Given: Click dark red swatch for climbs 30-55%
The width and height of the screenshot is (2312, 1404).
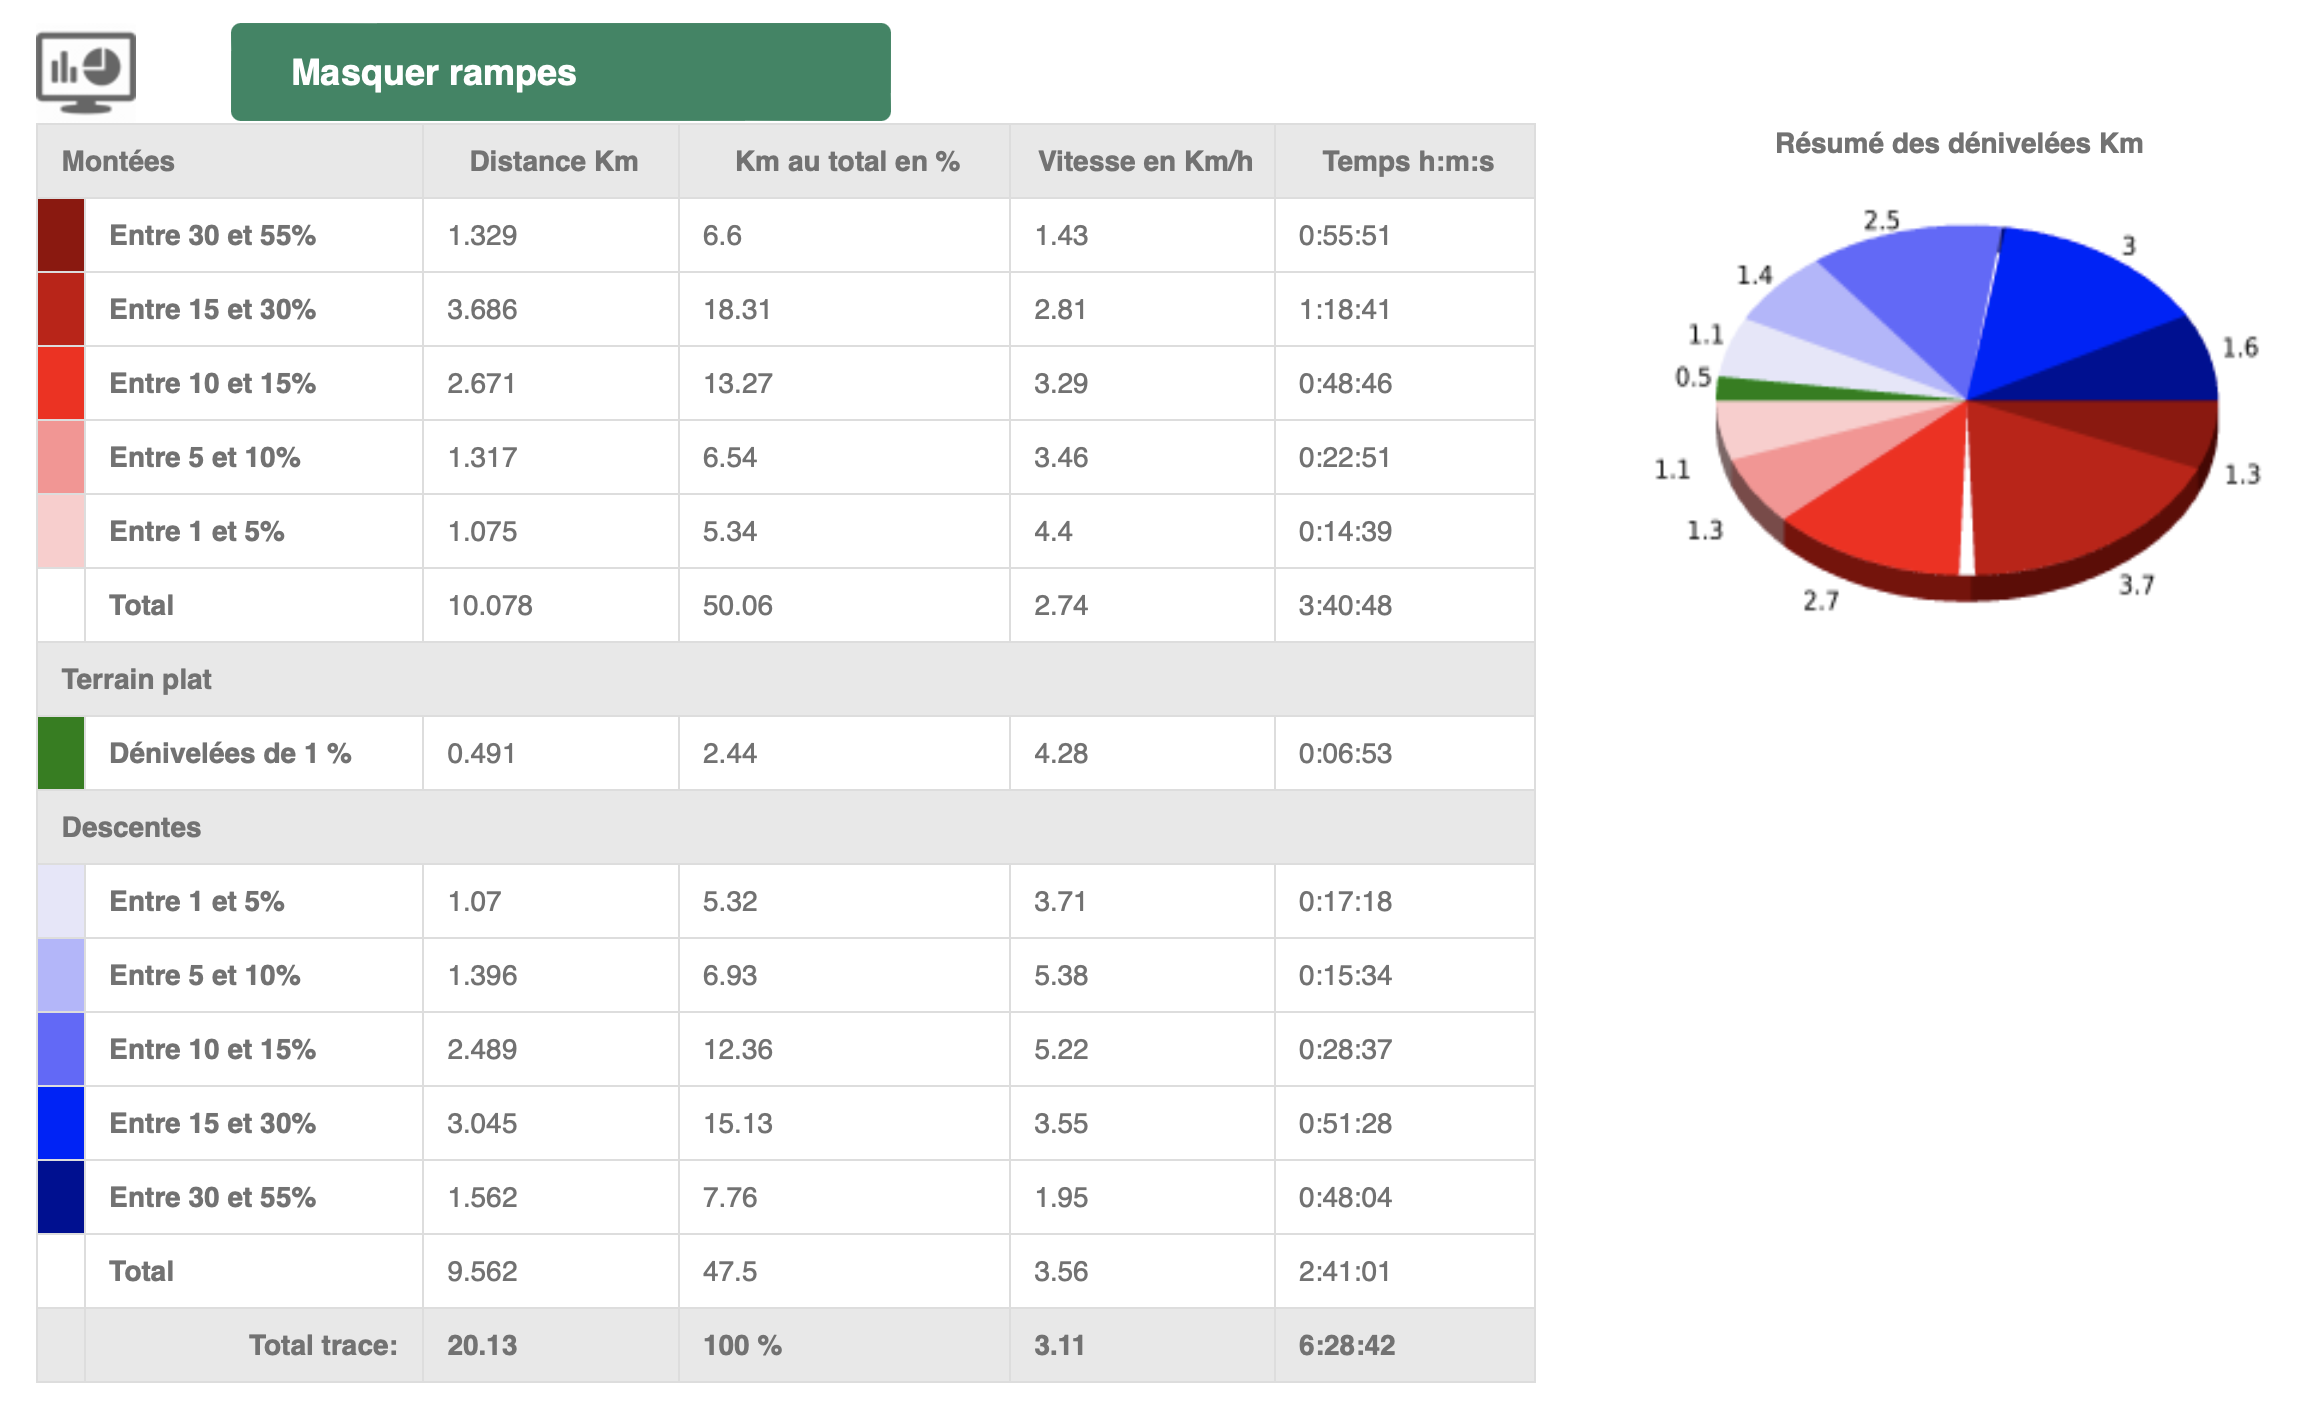Looking at the screenshot, I should (61, 235).
